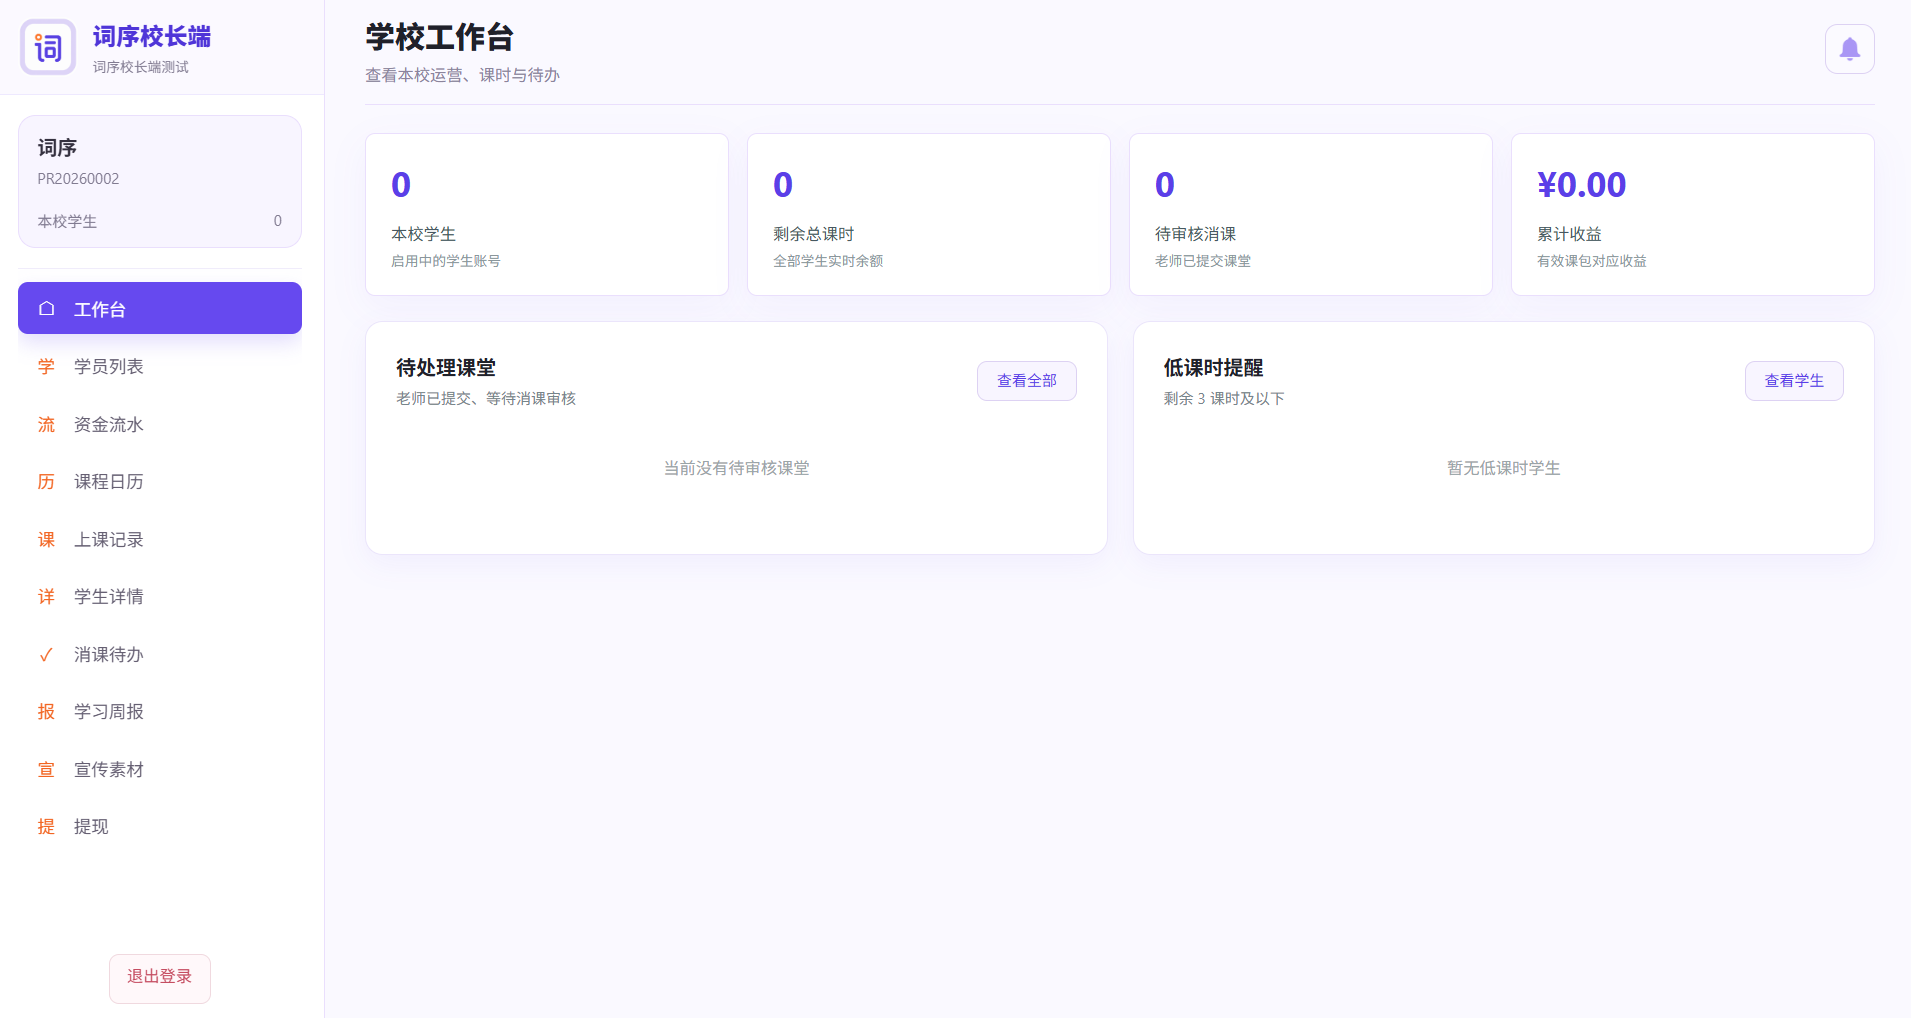
Task: Select 宣传素材 in the sidebar
Action: coord(160,770)
